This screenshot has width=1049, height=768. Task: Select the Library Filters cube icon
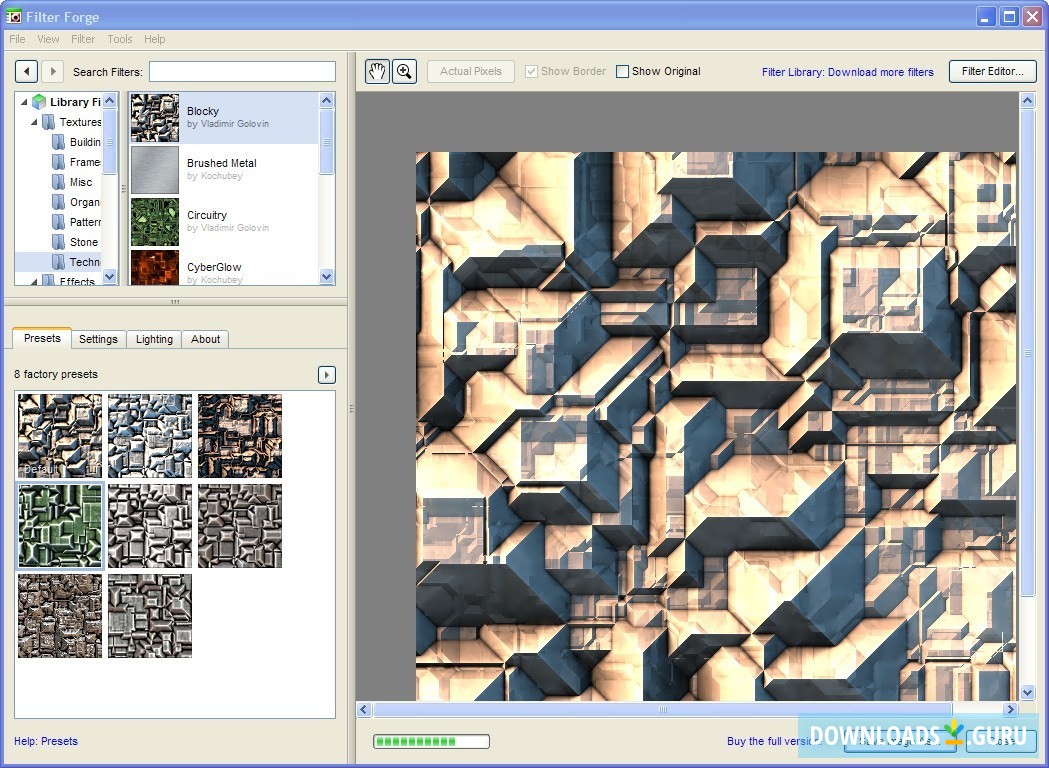[39, 102]
